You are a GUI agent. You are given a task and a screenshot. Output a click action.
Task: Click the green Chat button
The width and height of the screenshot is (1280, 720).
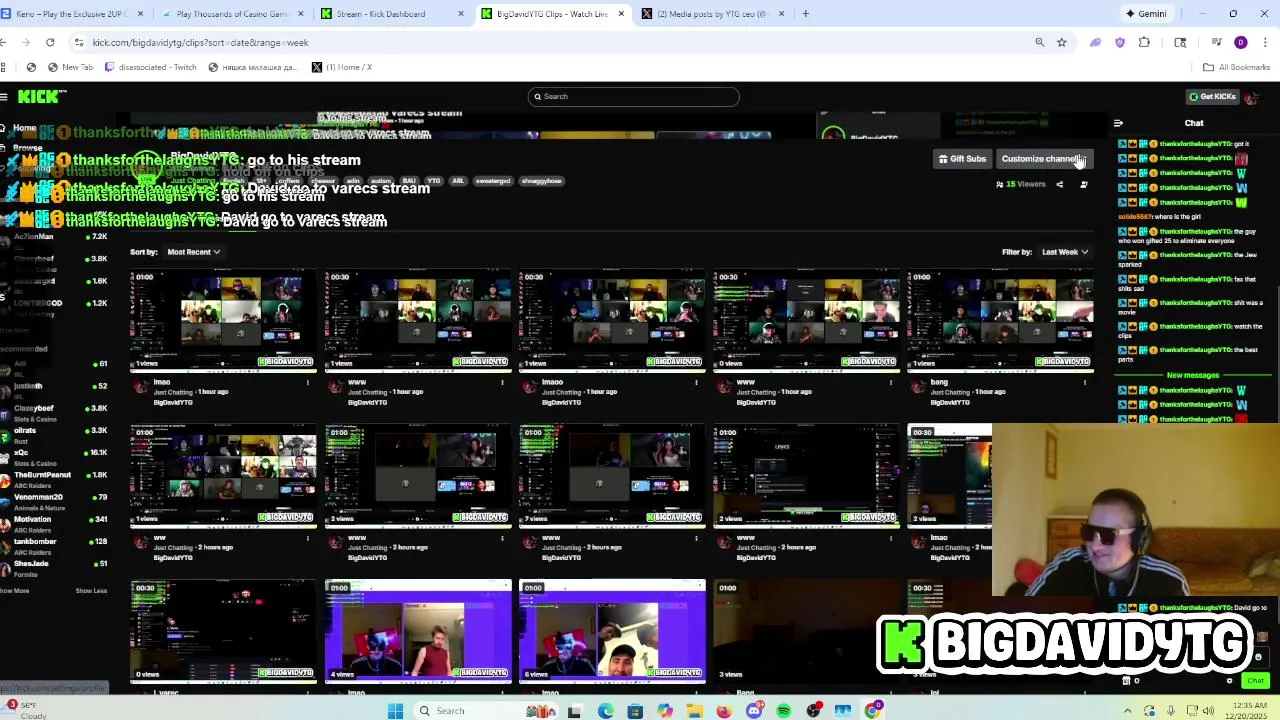click(x=1256, y=681)
